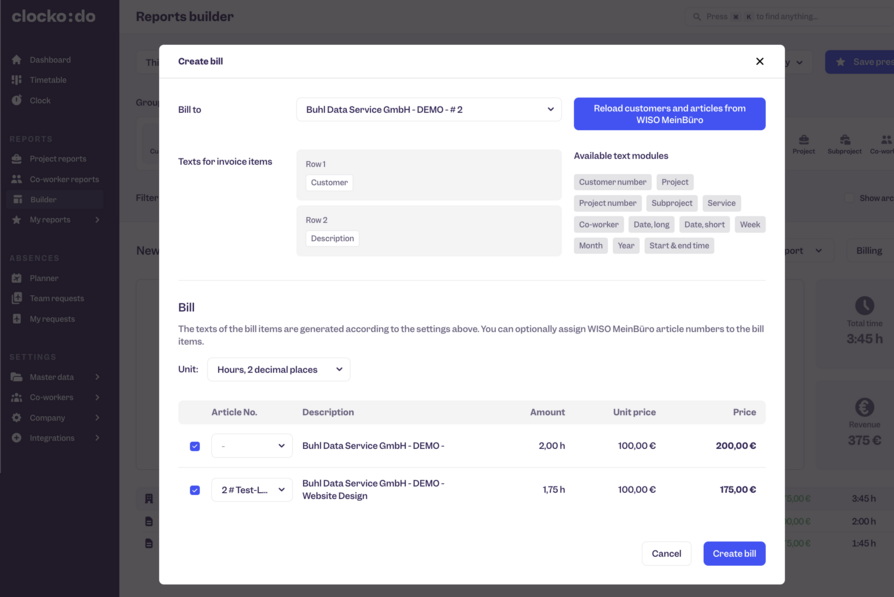
Task: Expand Master data submenu chevron
Action: (x=97, y=377)
